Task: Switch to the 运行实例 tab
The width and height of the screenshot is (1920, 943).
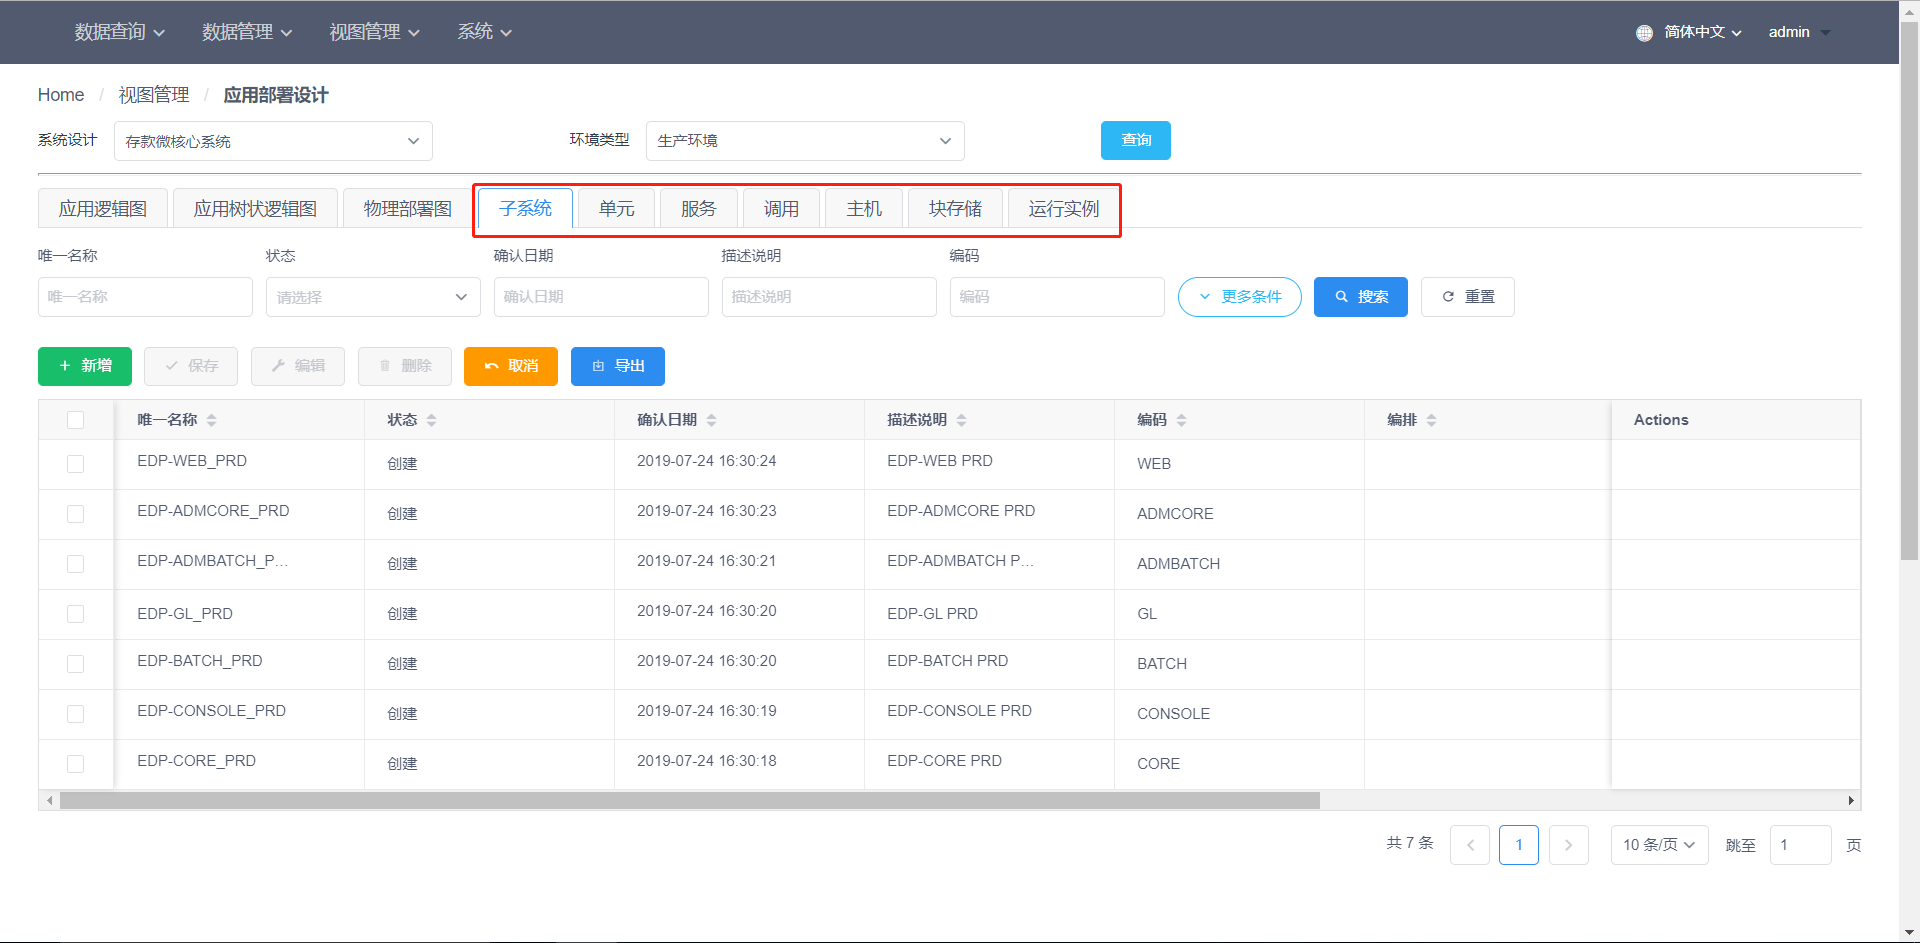Action: (1063, 208)
